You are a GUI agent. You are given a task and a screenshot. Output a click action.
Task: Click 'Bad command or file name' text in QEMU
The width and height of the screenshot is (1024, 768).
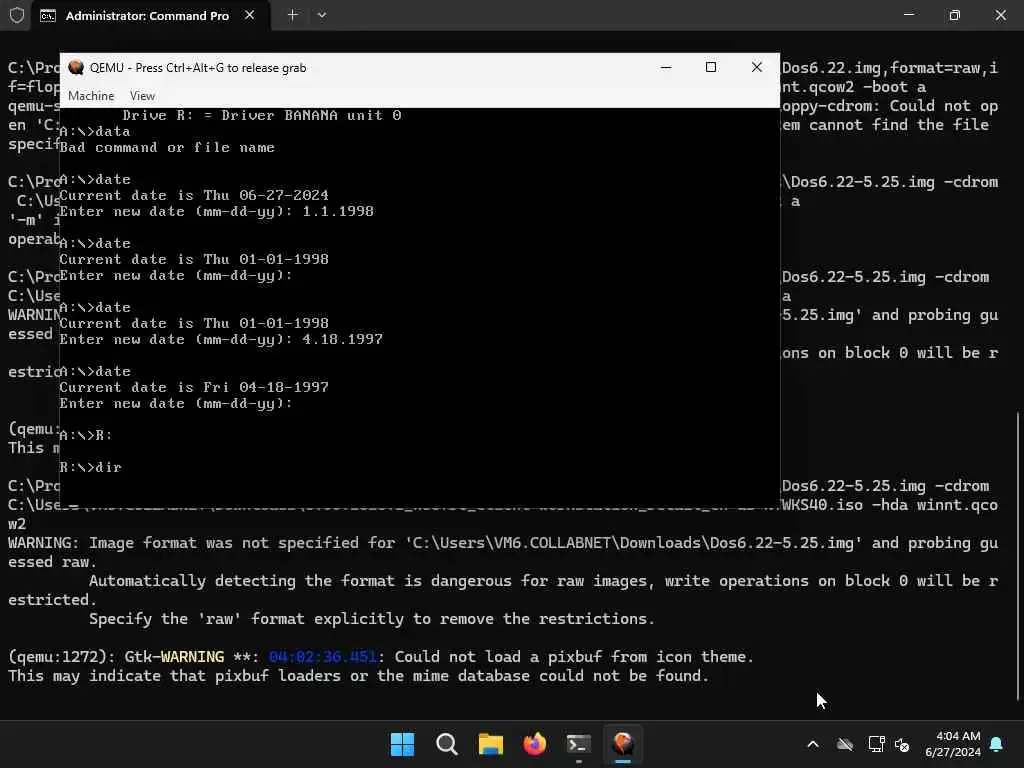(x=167, y=148)
